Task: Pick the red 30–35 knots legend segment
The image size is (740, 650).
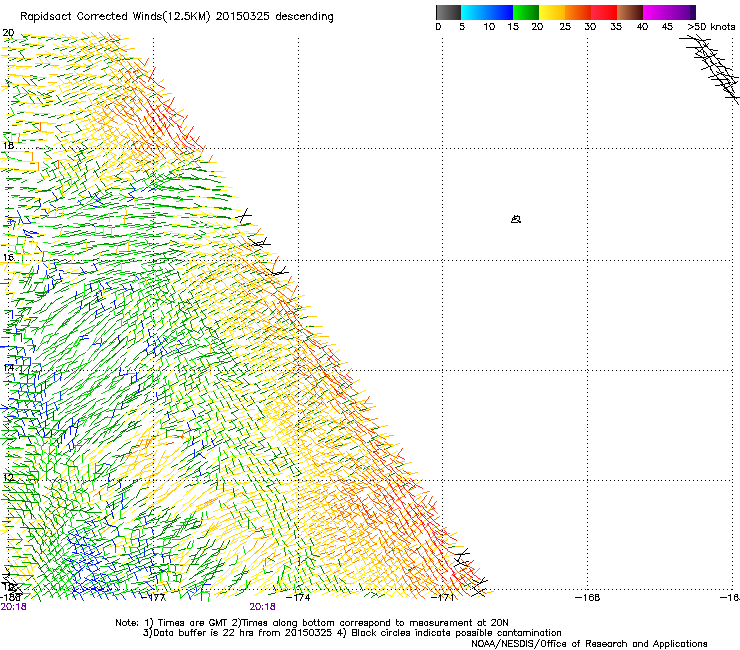Action: (x=604, y=12)
